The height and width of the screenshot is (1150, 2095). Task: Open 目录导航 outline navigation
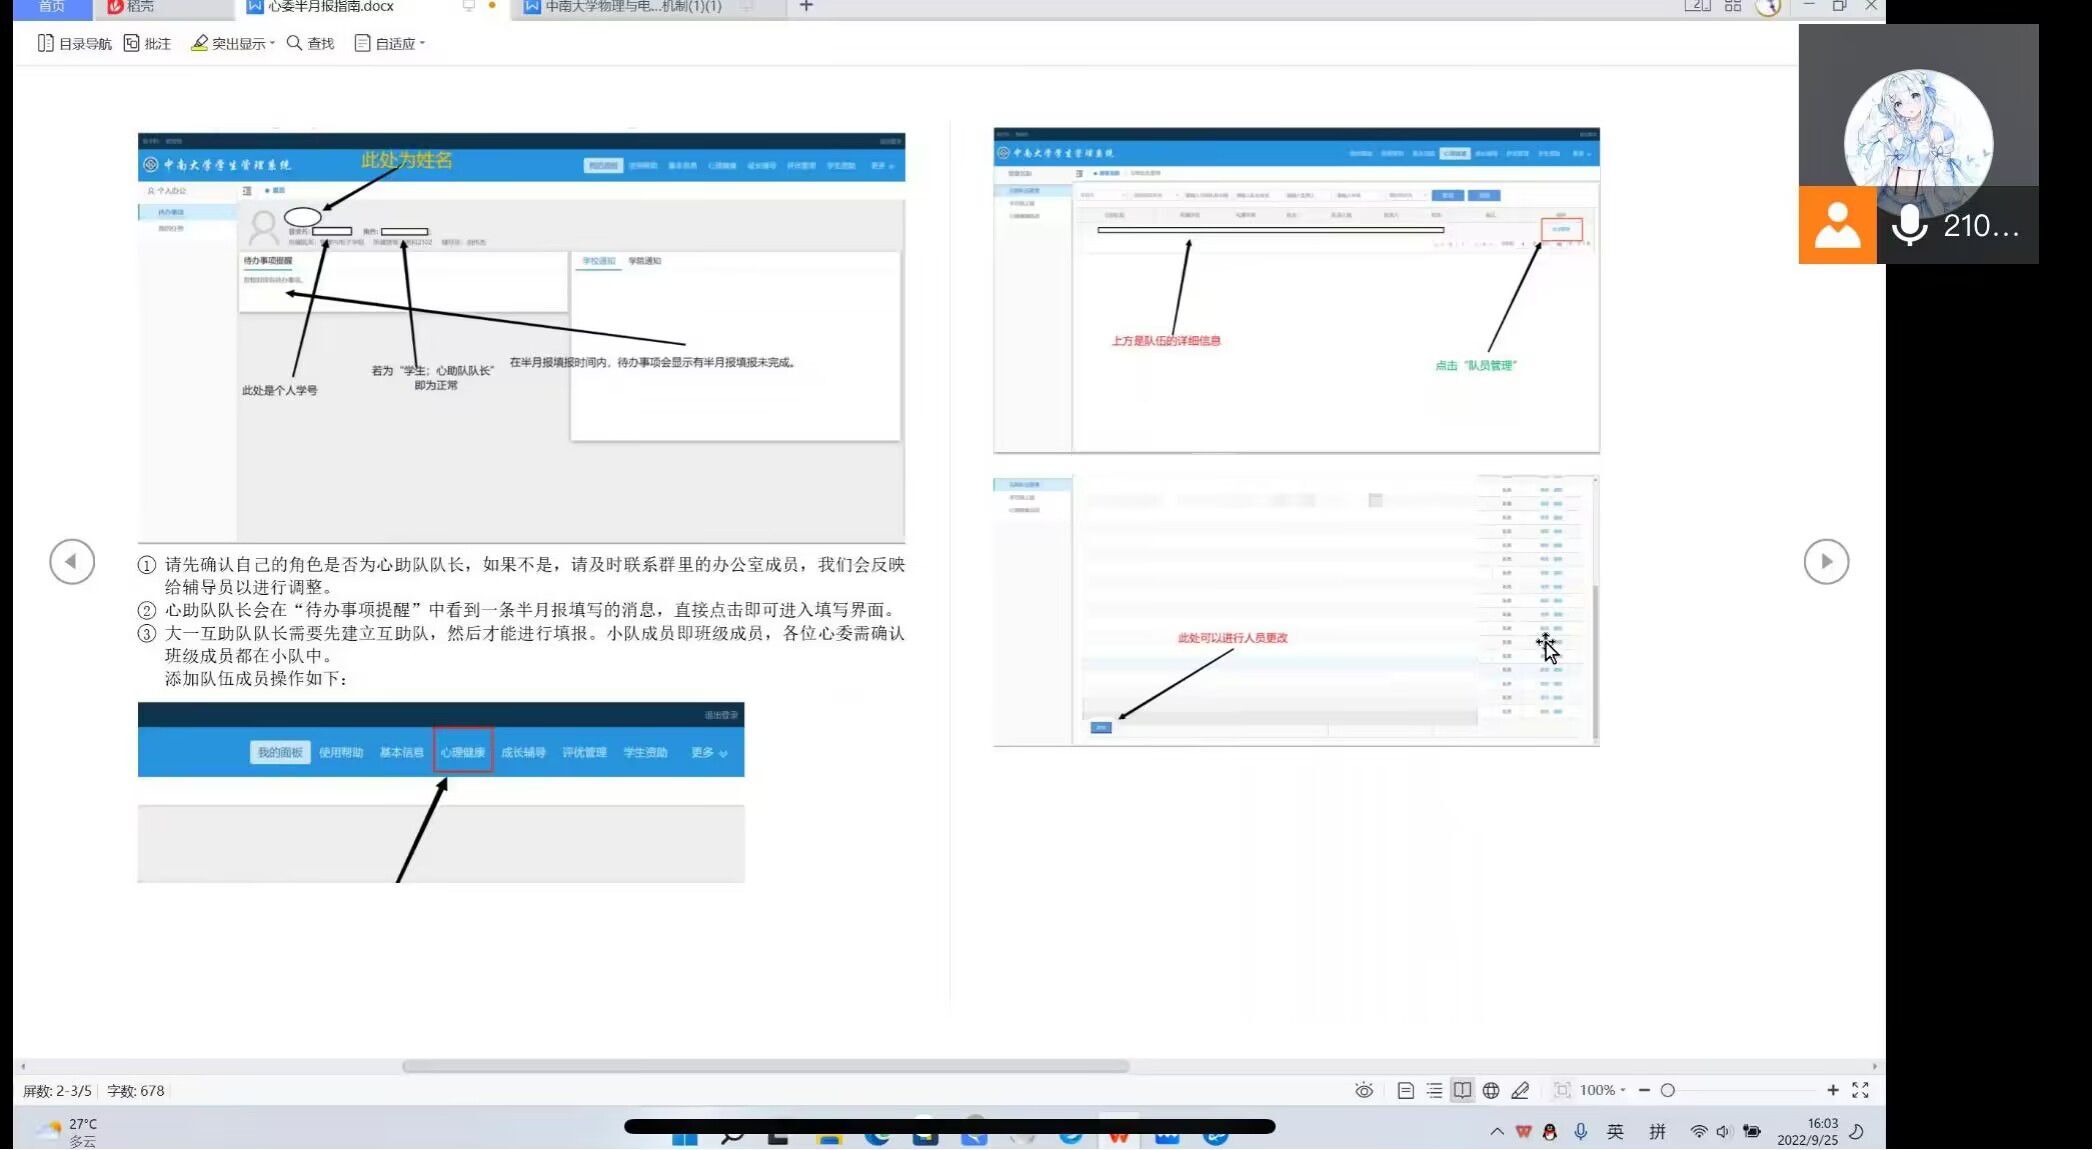tap(74, 44)
